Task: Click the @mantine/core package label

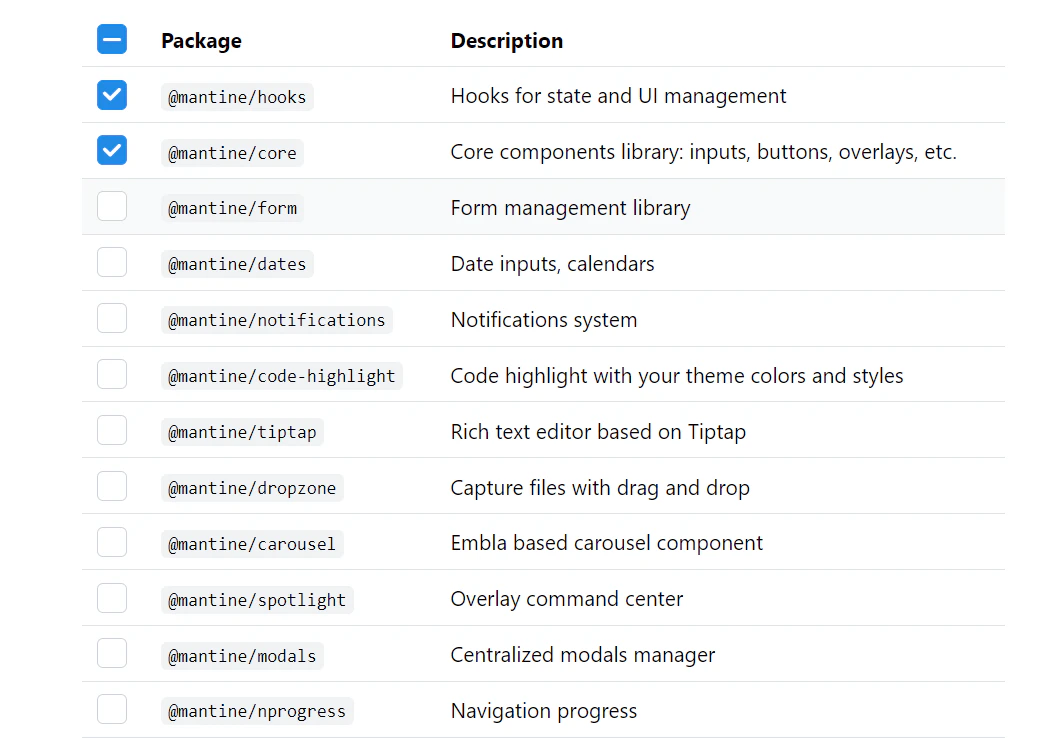Action: (x=232, y=152)
